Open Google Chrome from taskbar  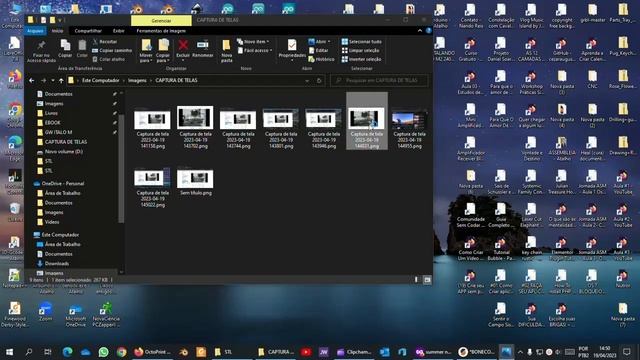click(x=122, y=352)
